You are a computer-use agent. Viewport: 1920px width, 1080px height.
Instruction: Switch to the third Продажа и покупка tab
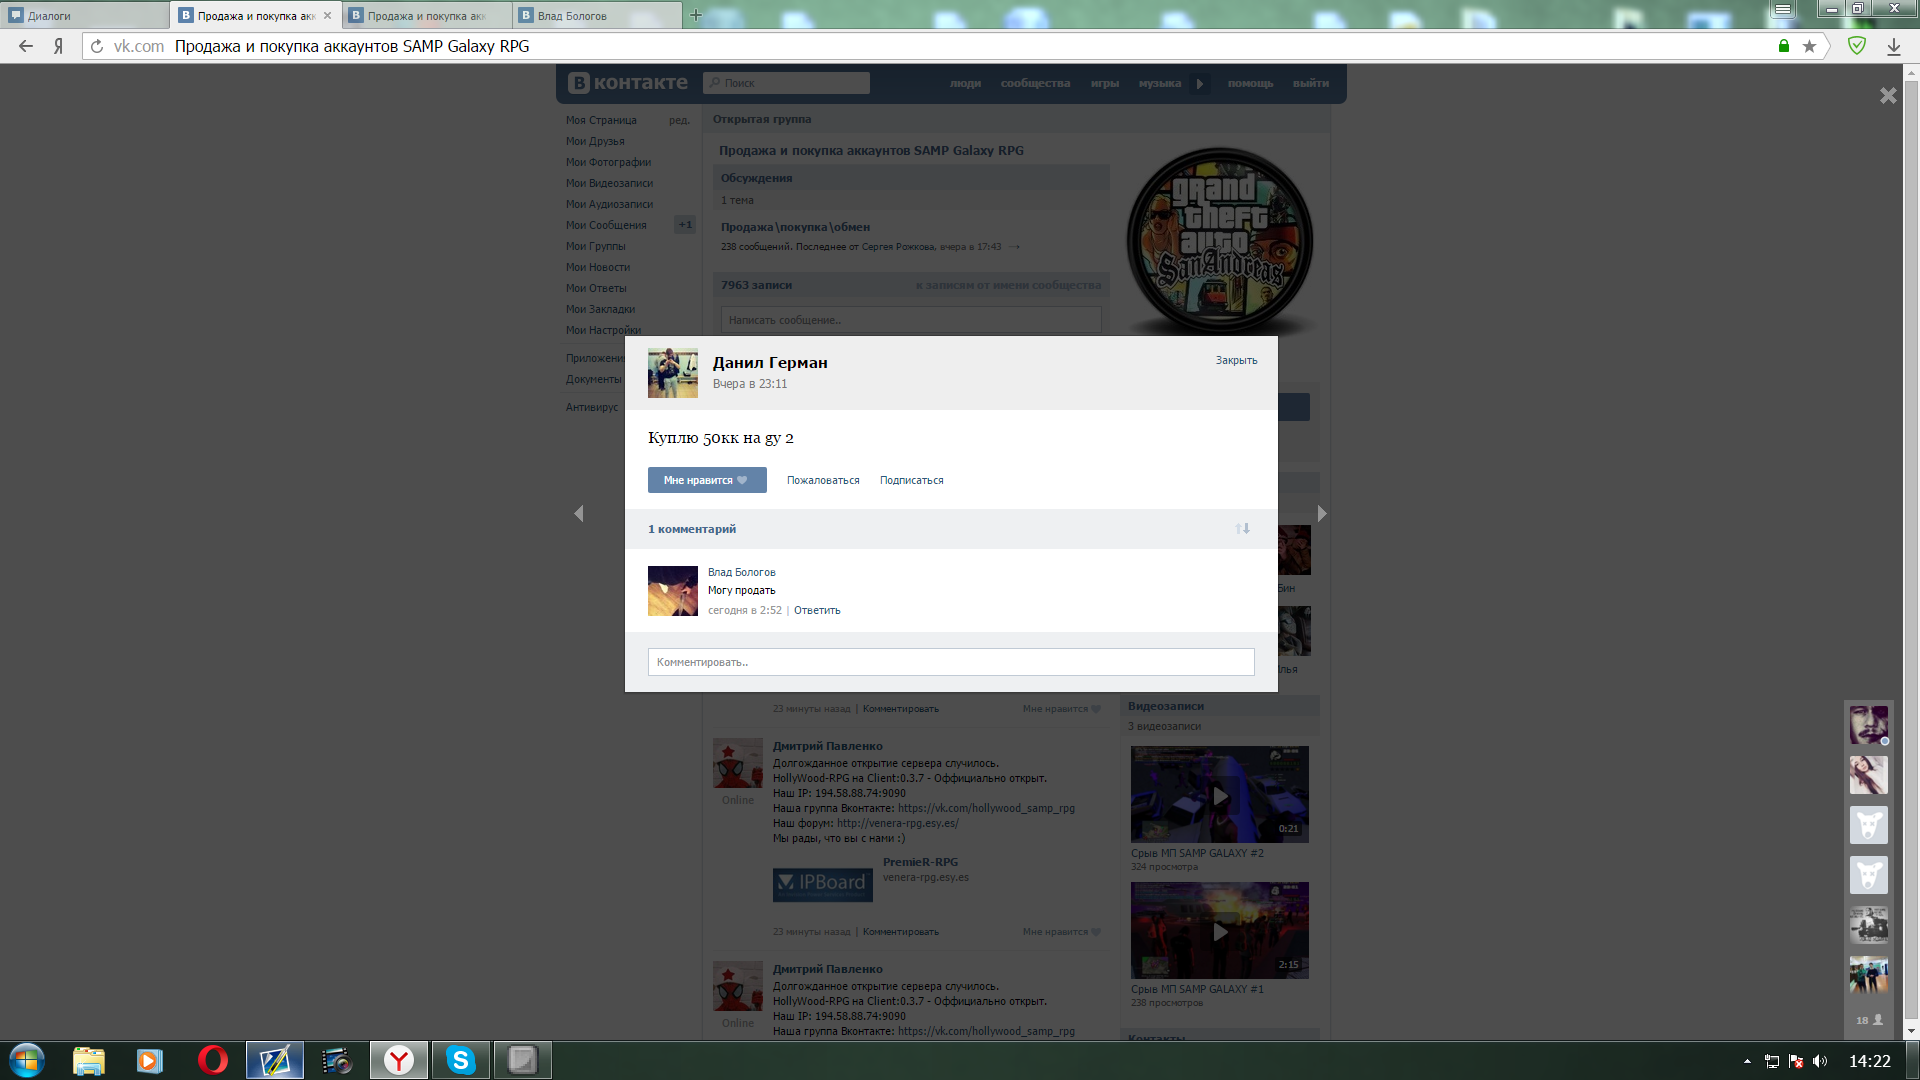[x=427, y=16]
